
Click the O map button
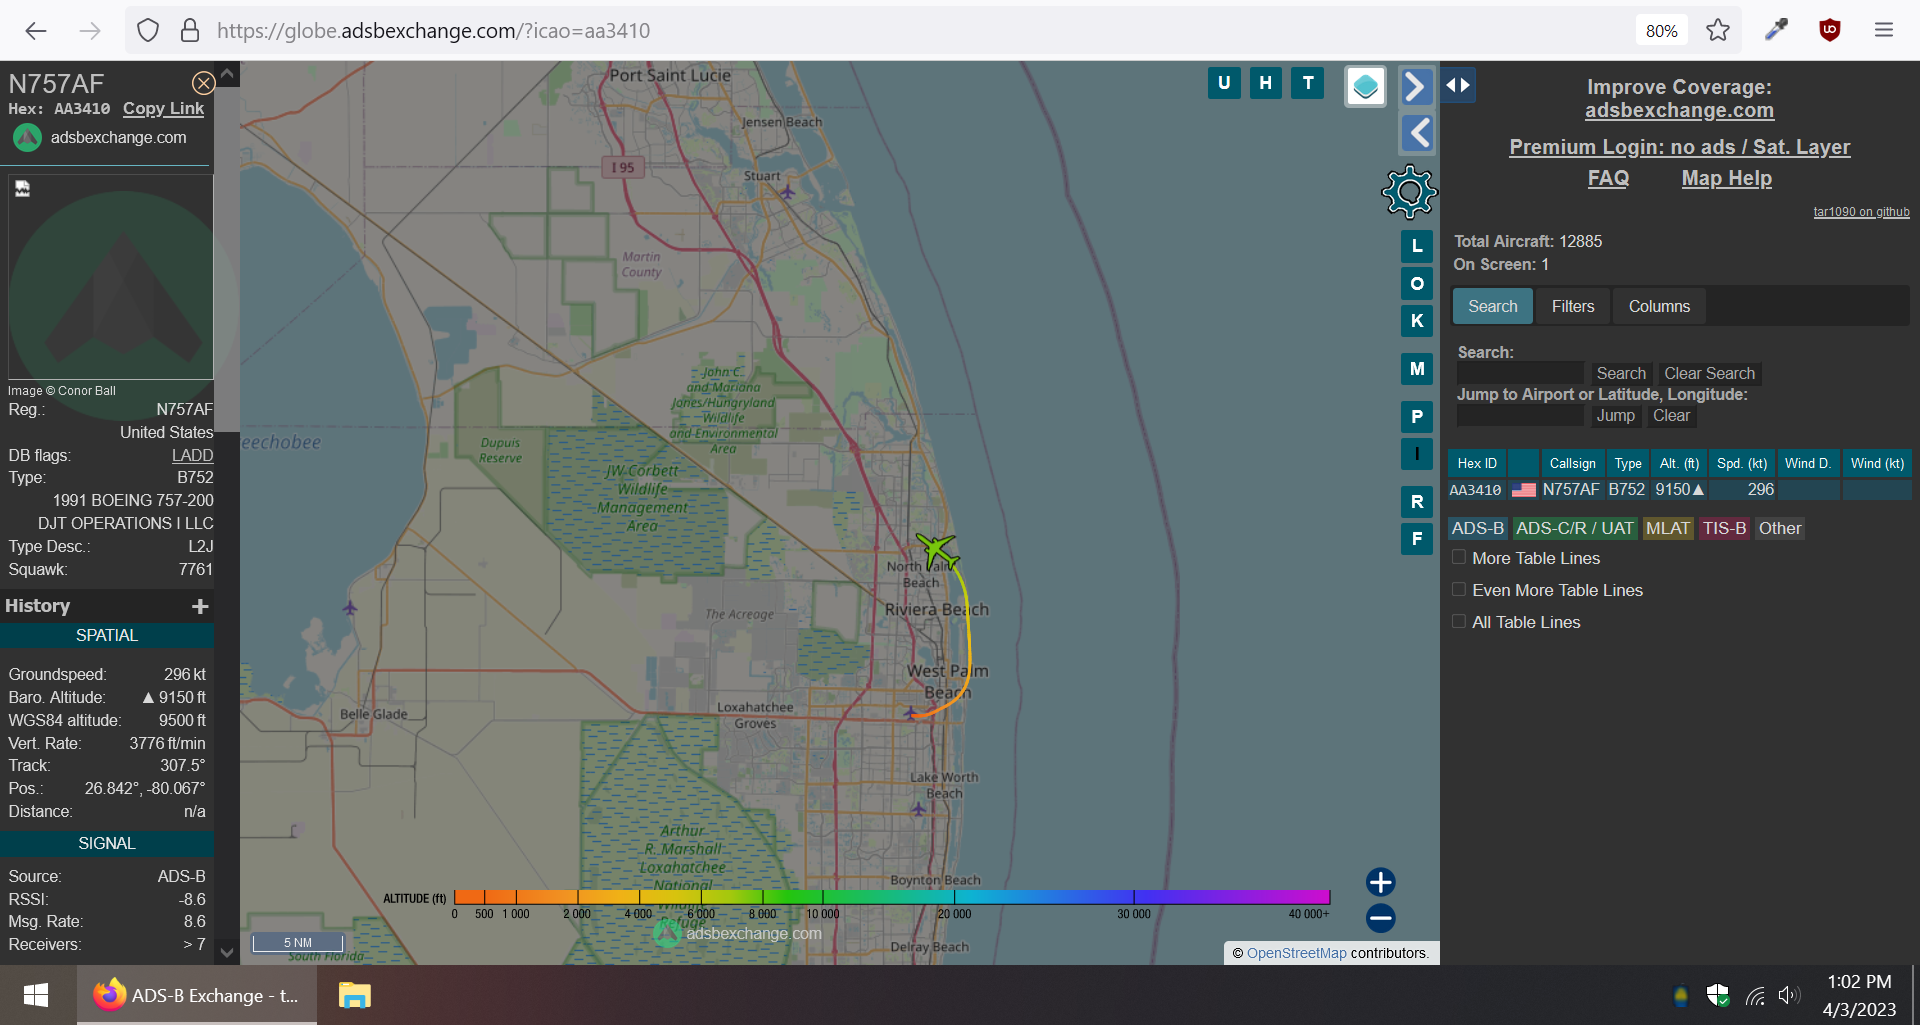[1417, 284]
